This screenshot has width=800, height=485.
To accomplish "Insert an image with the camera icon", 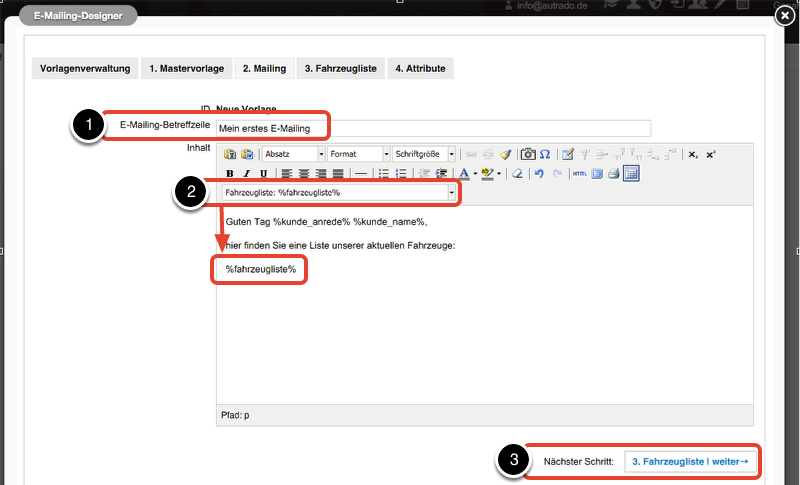I will click(x=528, y=154).
